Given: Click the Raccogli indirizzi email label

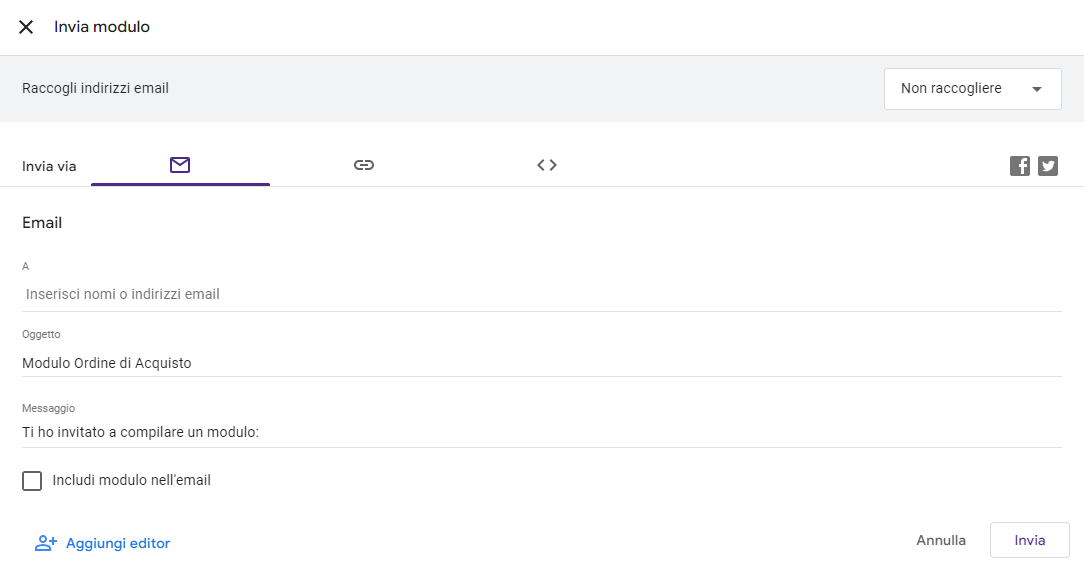Looking at the screenshot, I should pos(95,88).
